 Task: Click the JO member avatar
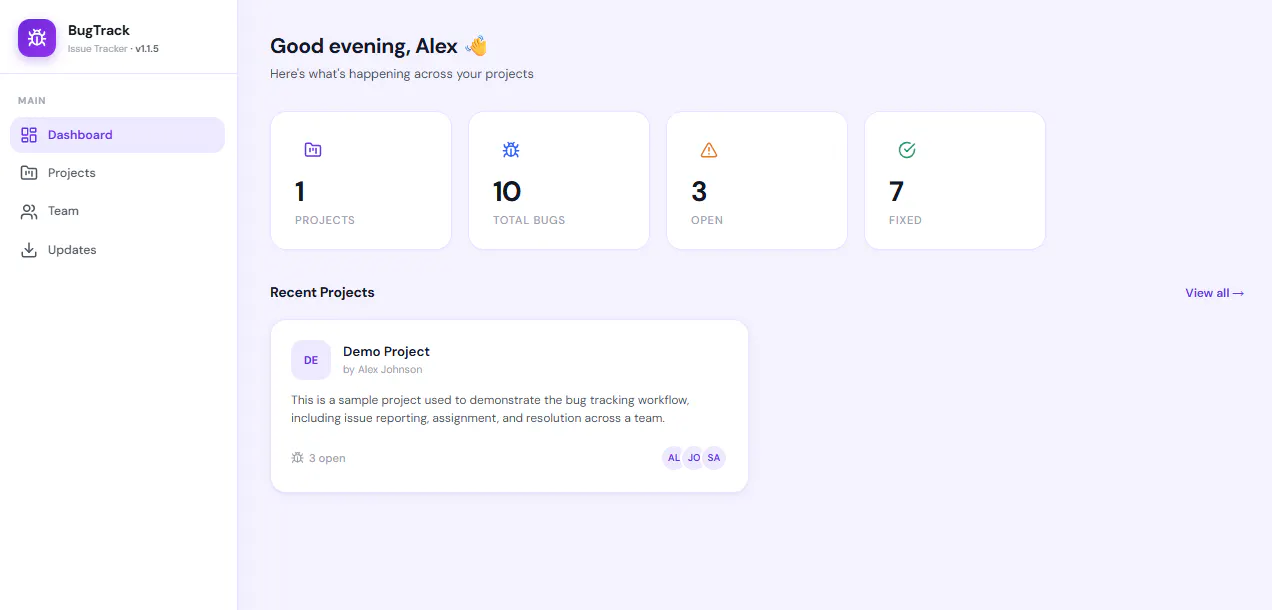694,458
